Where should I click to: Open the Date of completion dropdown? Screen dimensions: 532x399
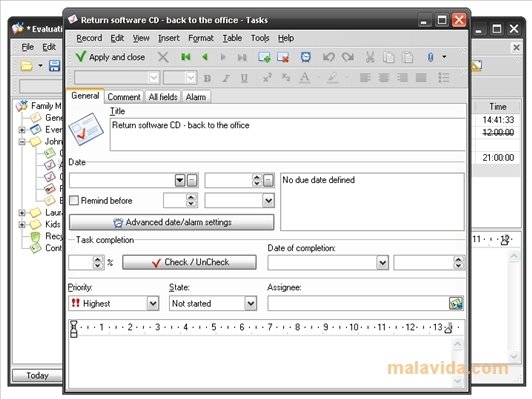click(x=383, y=263)
